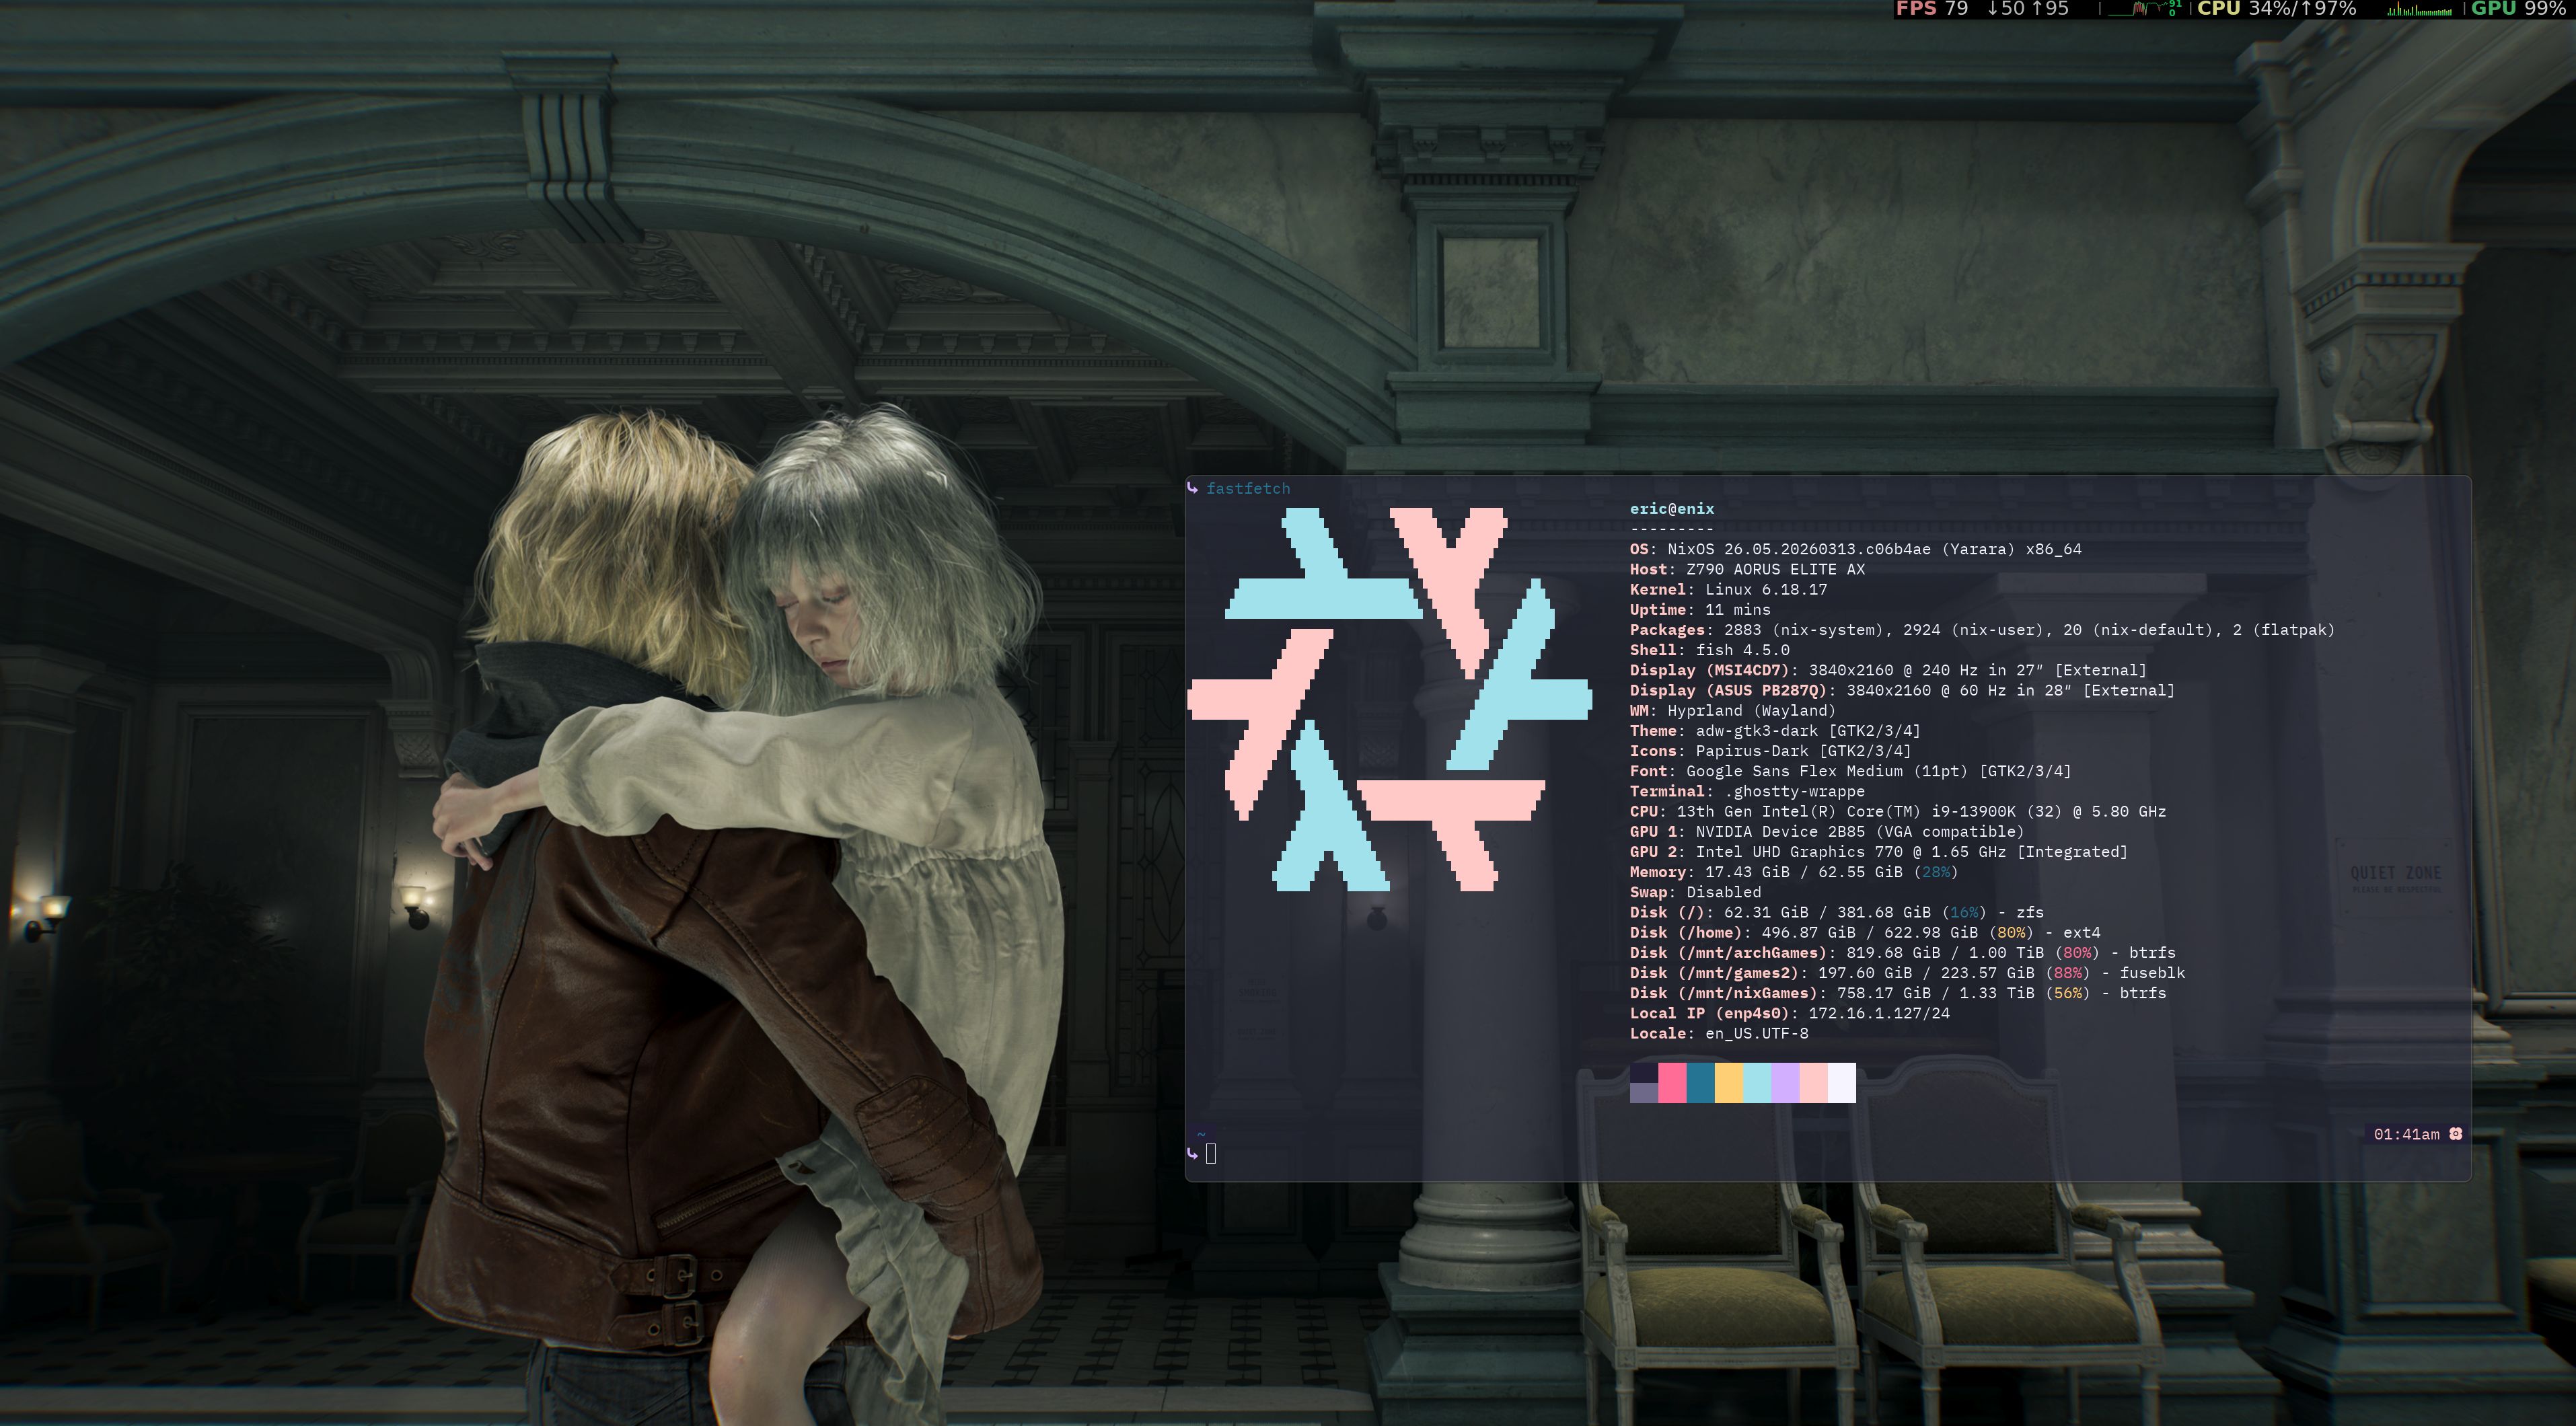Click the red FPS label in overlay

[1915, 9]
